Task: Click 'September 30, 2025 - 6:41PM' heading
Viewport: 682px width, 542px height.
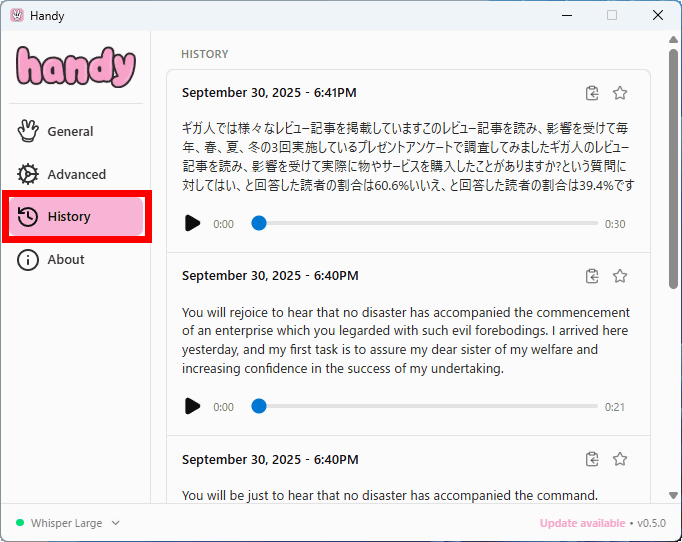Action: 269,93
